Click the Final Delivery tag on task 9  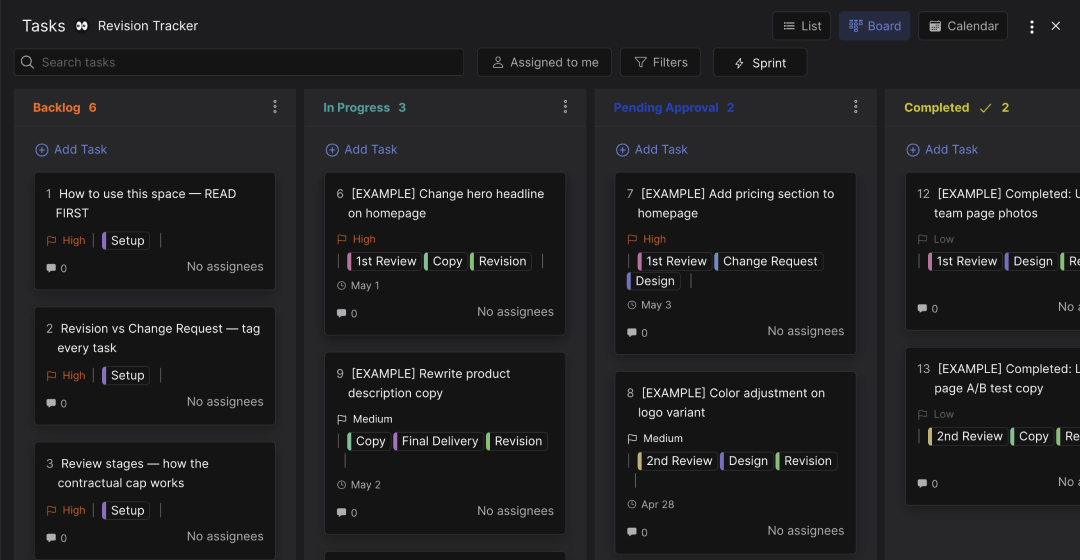click(x=438, y=441)
